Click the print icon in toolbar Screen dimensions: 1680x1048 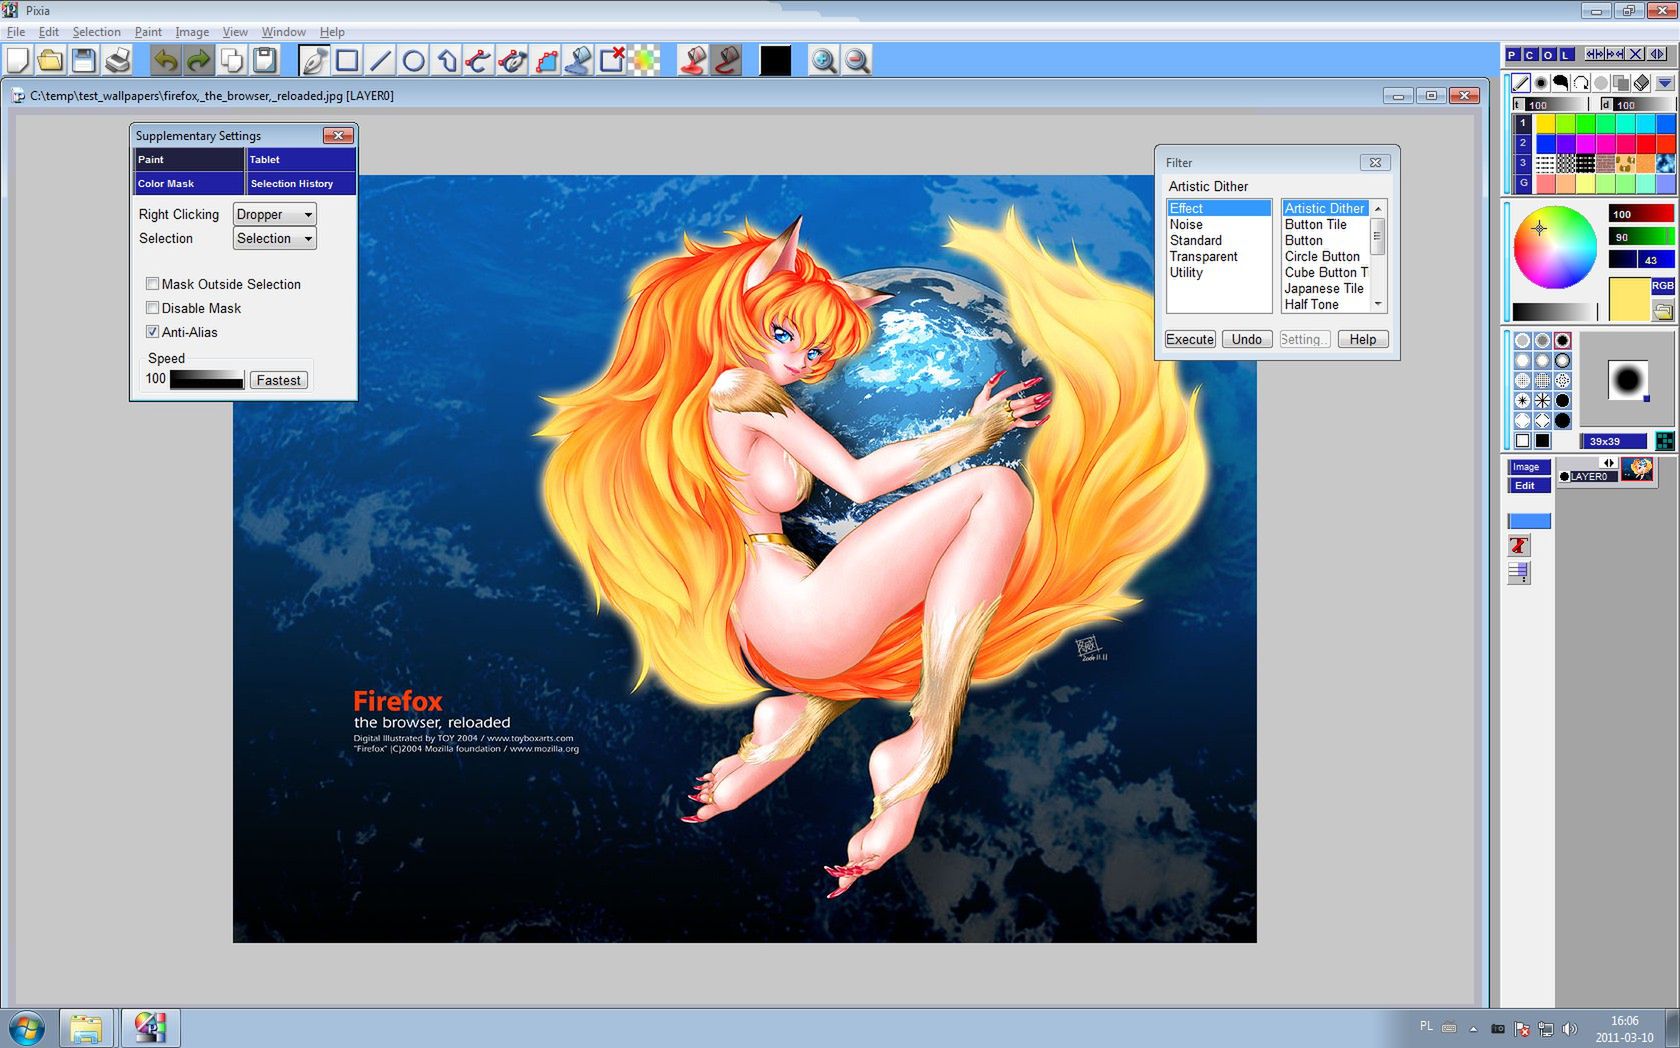(118, 61)
